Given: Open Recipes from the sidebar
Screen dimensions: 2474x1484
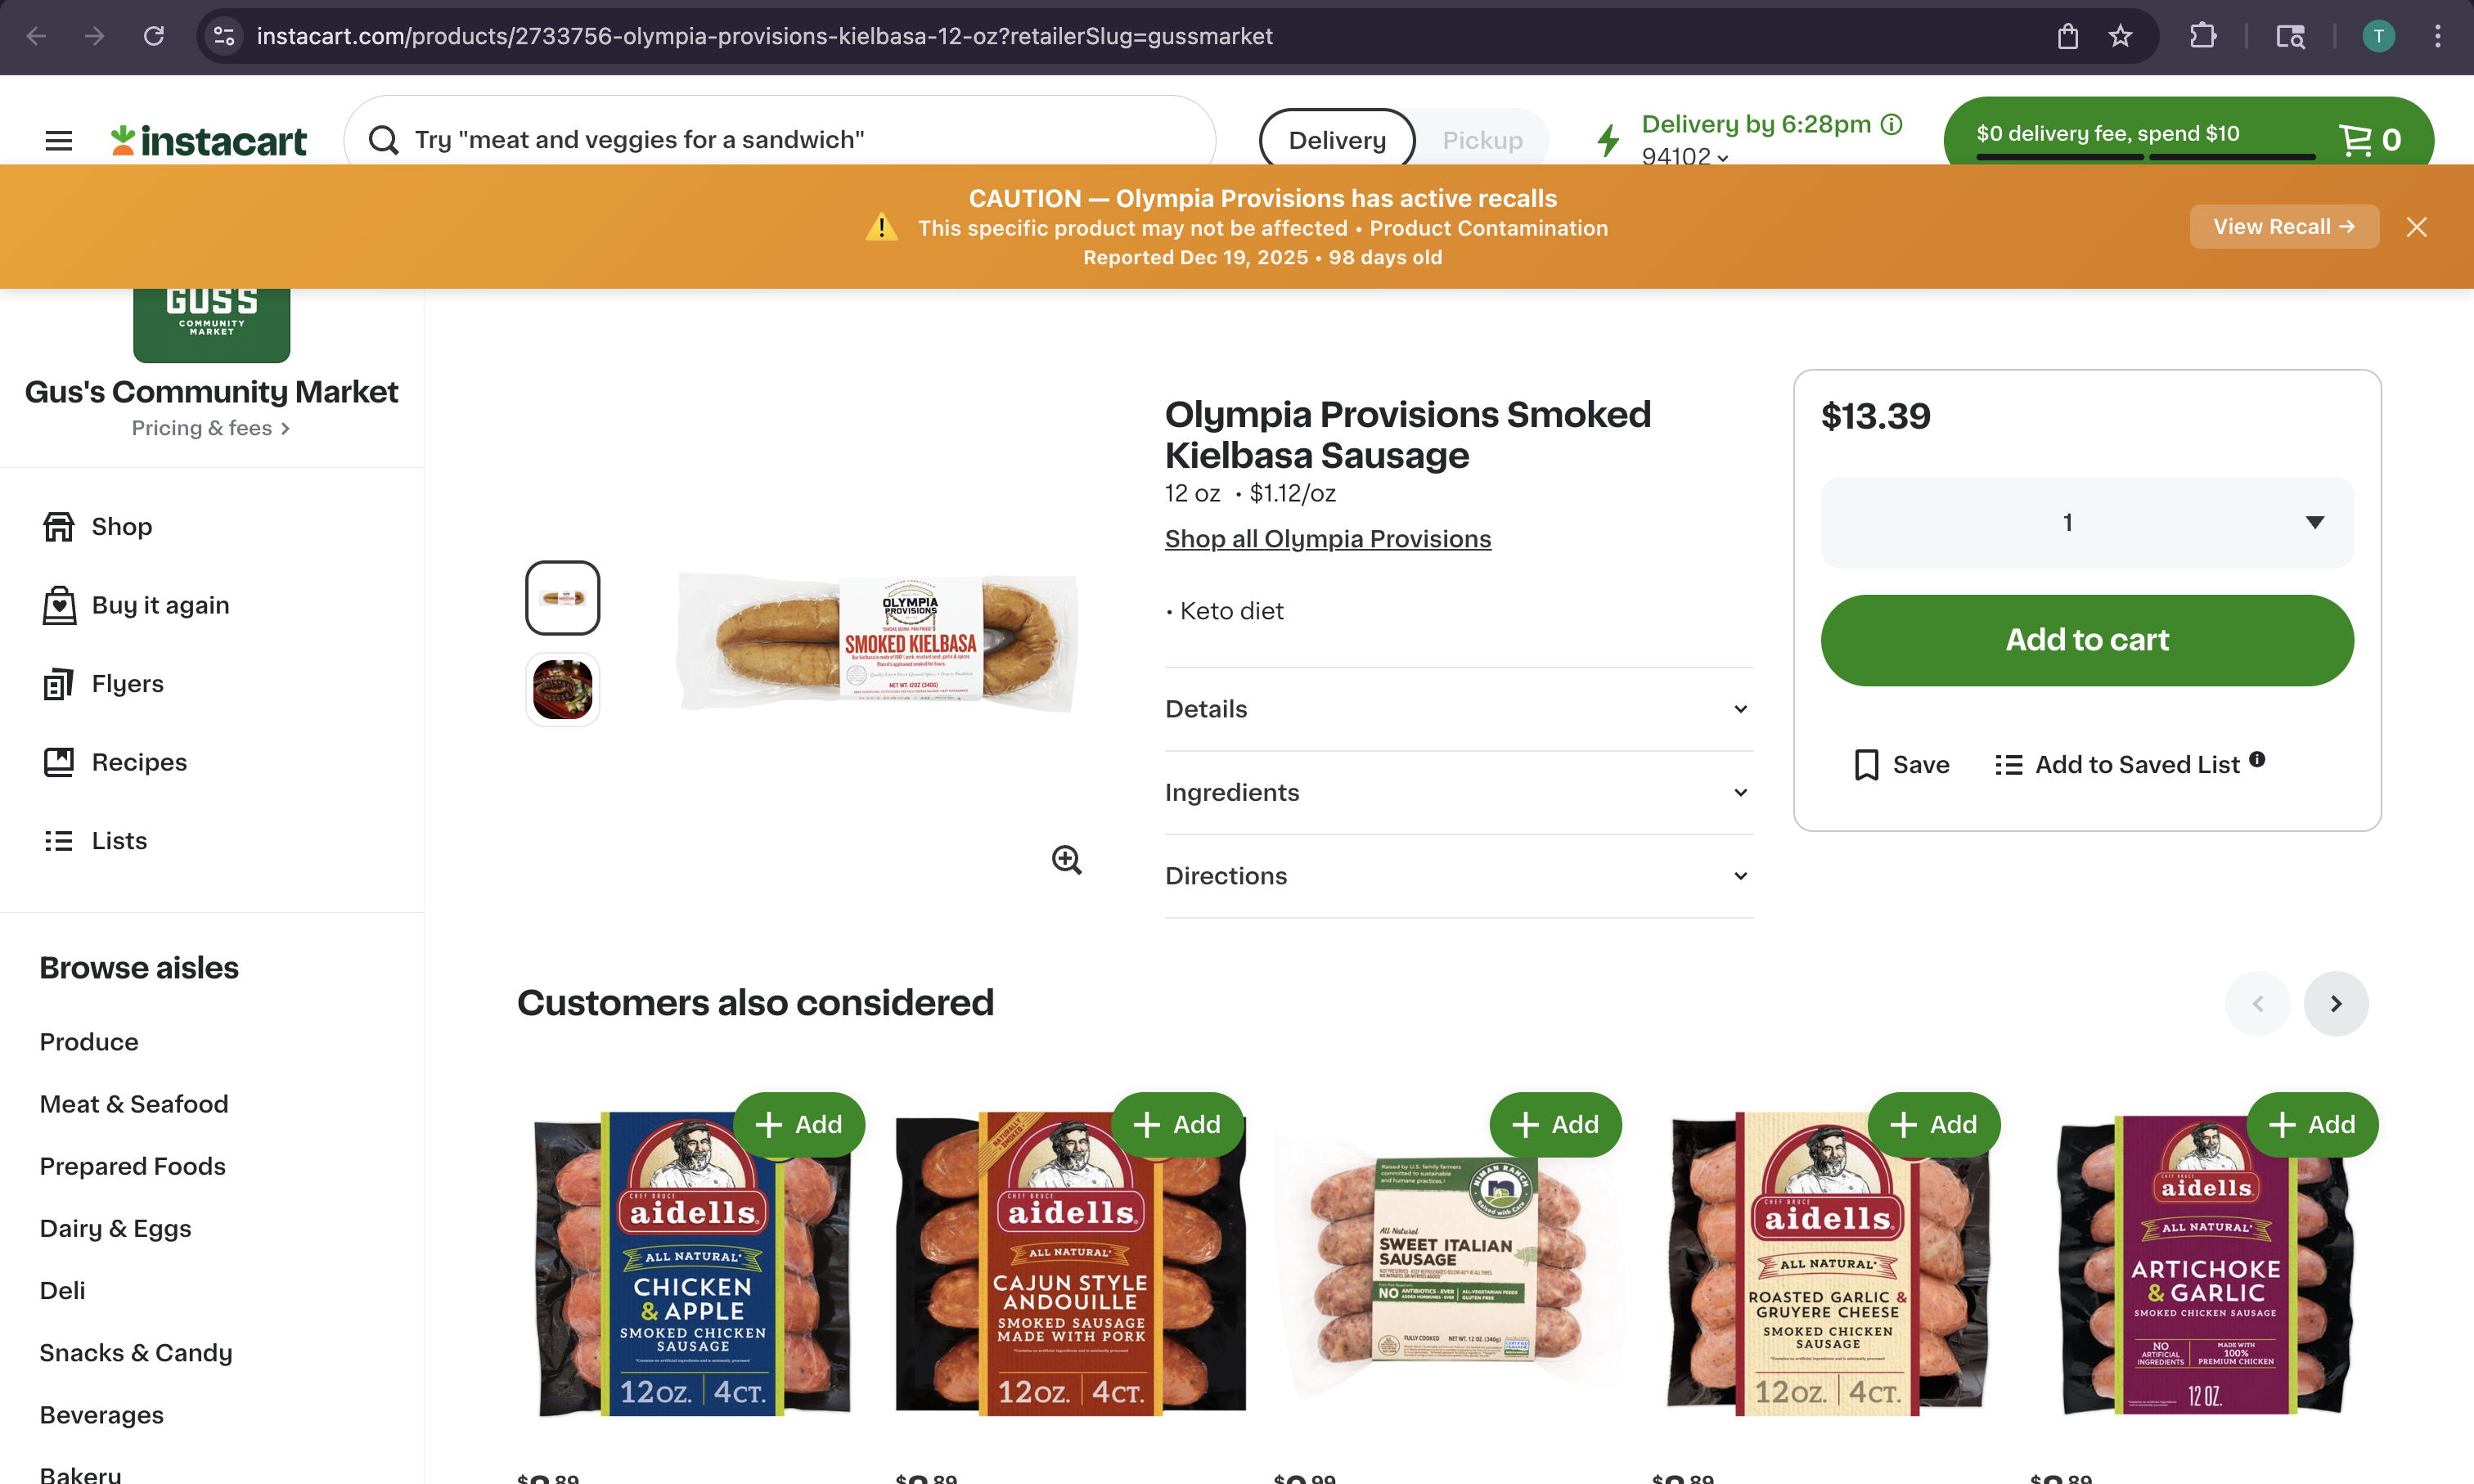Looking at the screenshot, I should point(138,761).
